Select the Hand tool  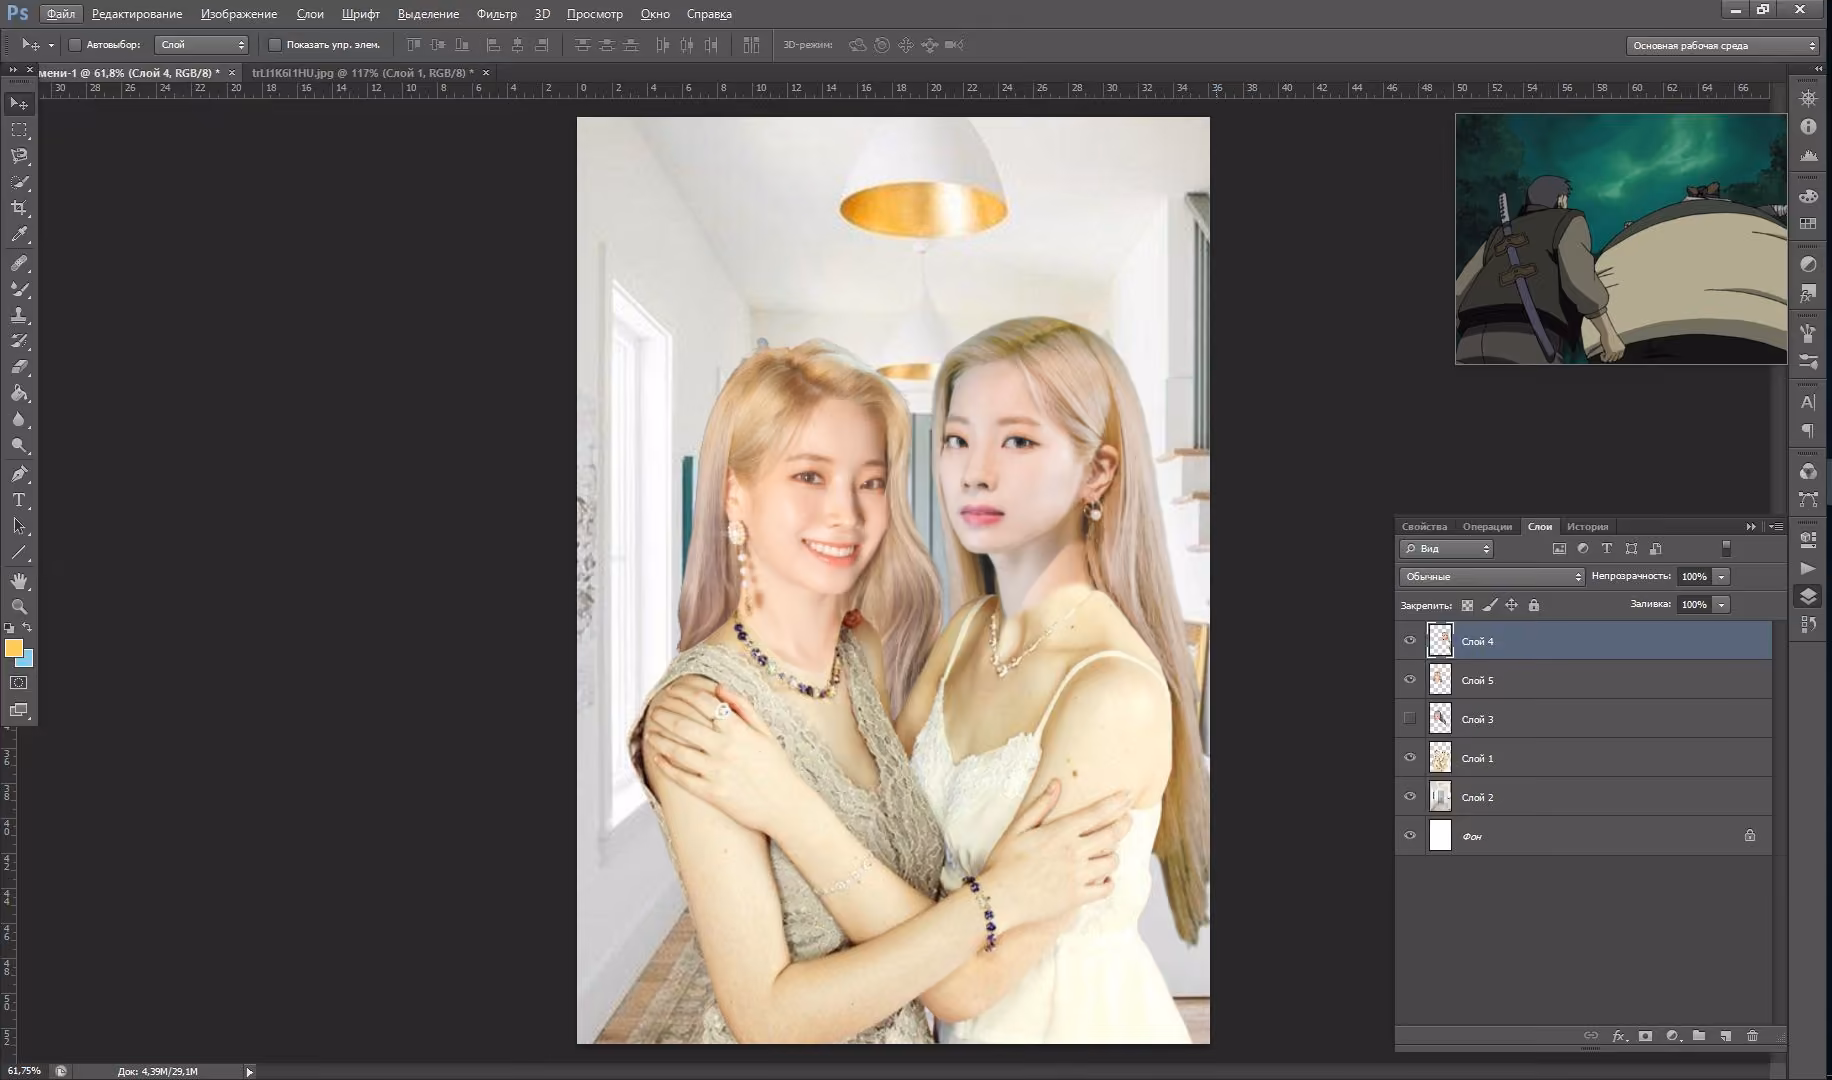[19, 581]
